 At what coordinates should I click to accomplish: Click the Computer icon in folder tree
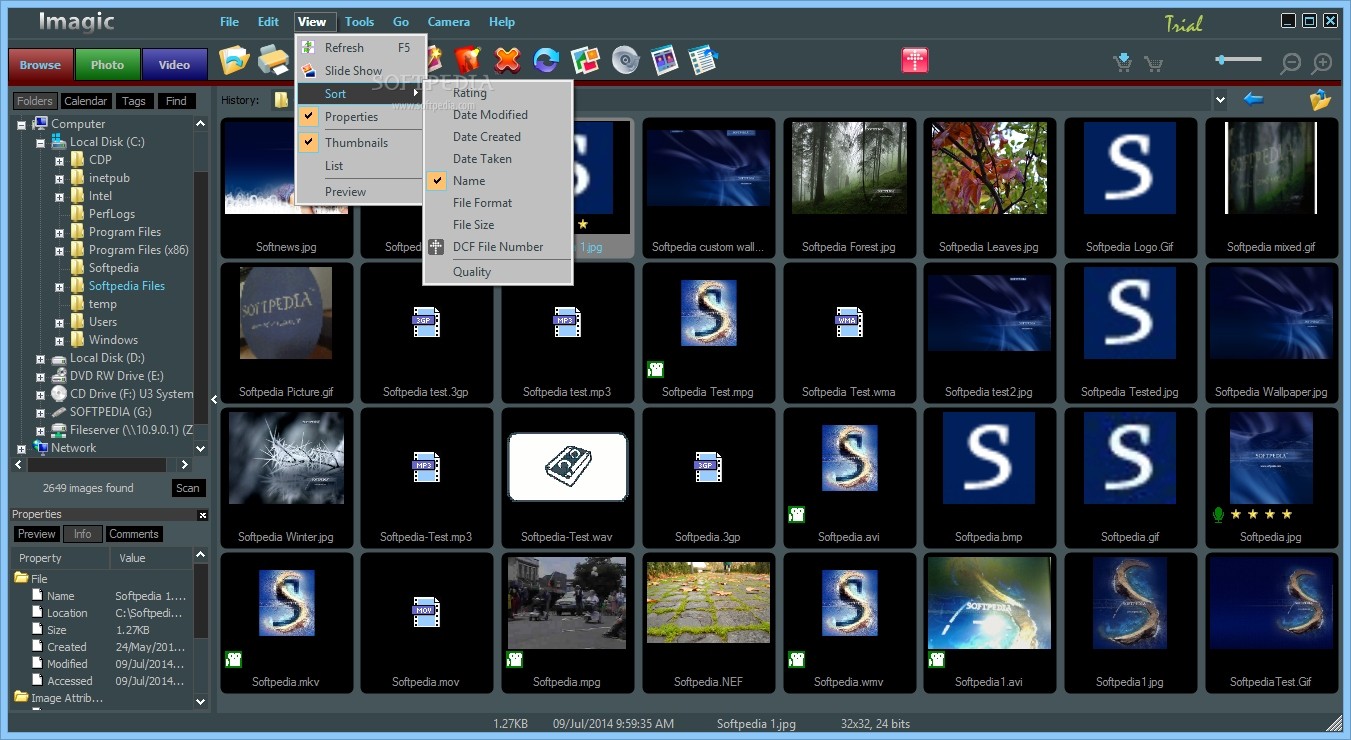(40, 123)
